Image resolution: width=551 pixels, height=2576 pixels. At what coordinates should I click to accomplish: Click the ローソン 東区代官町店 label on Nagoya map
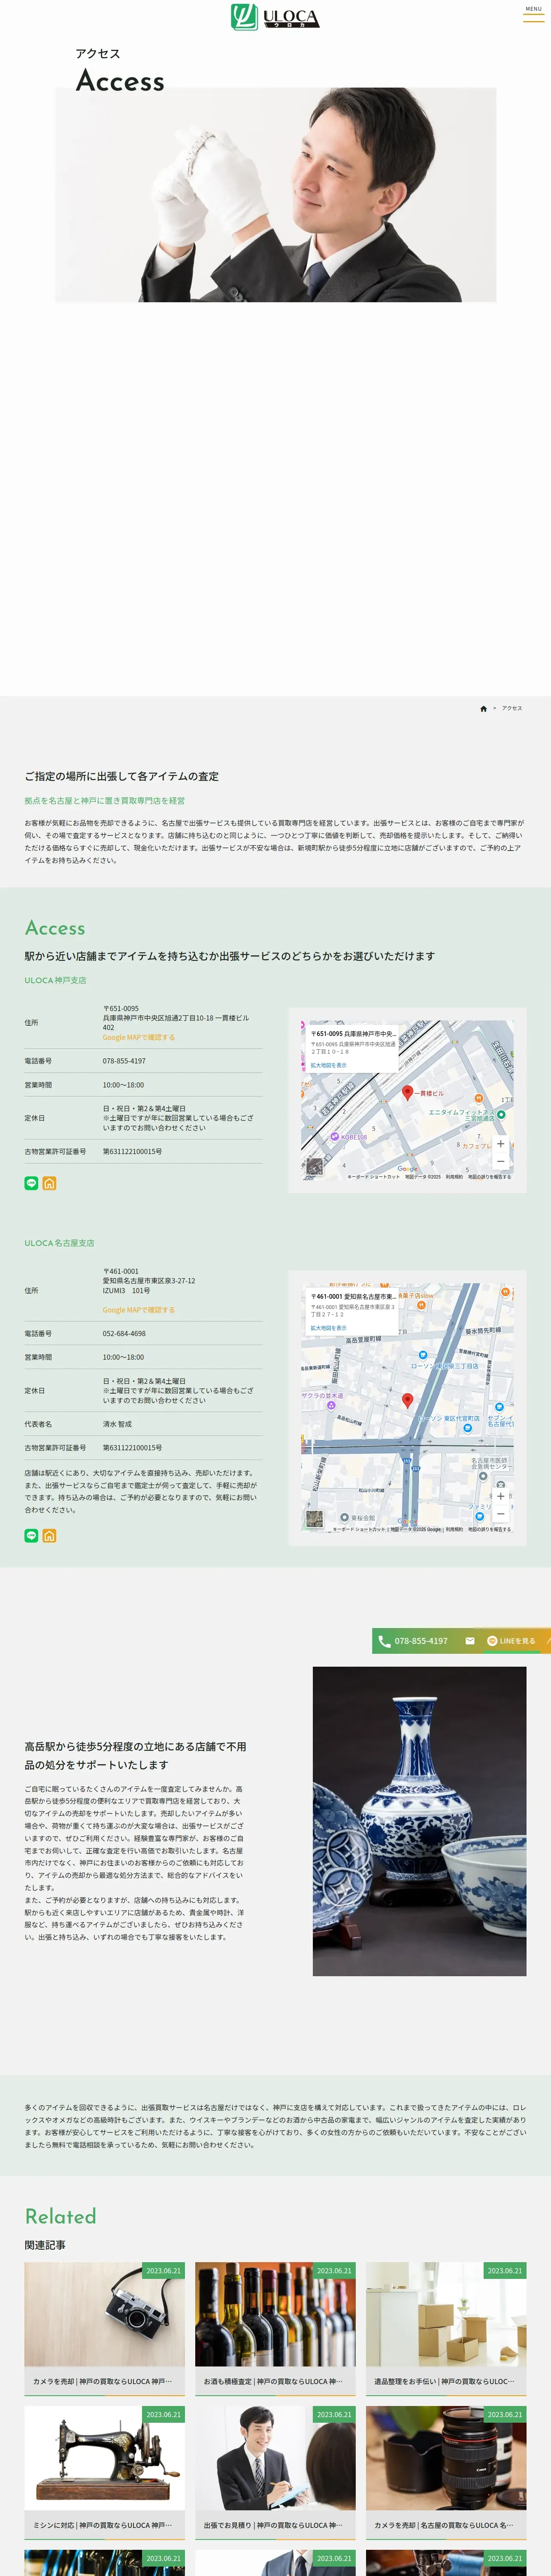pyautogui.click(x=449, y=1418)
